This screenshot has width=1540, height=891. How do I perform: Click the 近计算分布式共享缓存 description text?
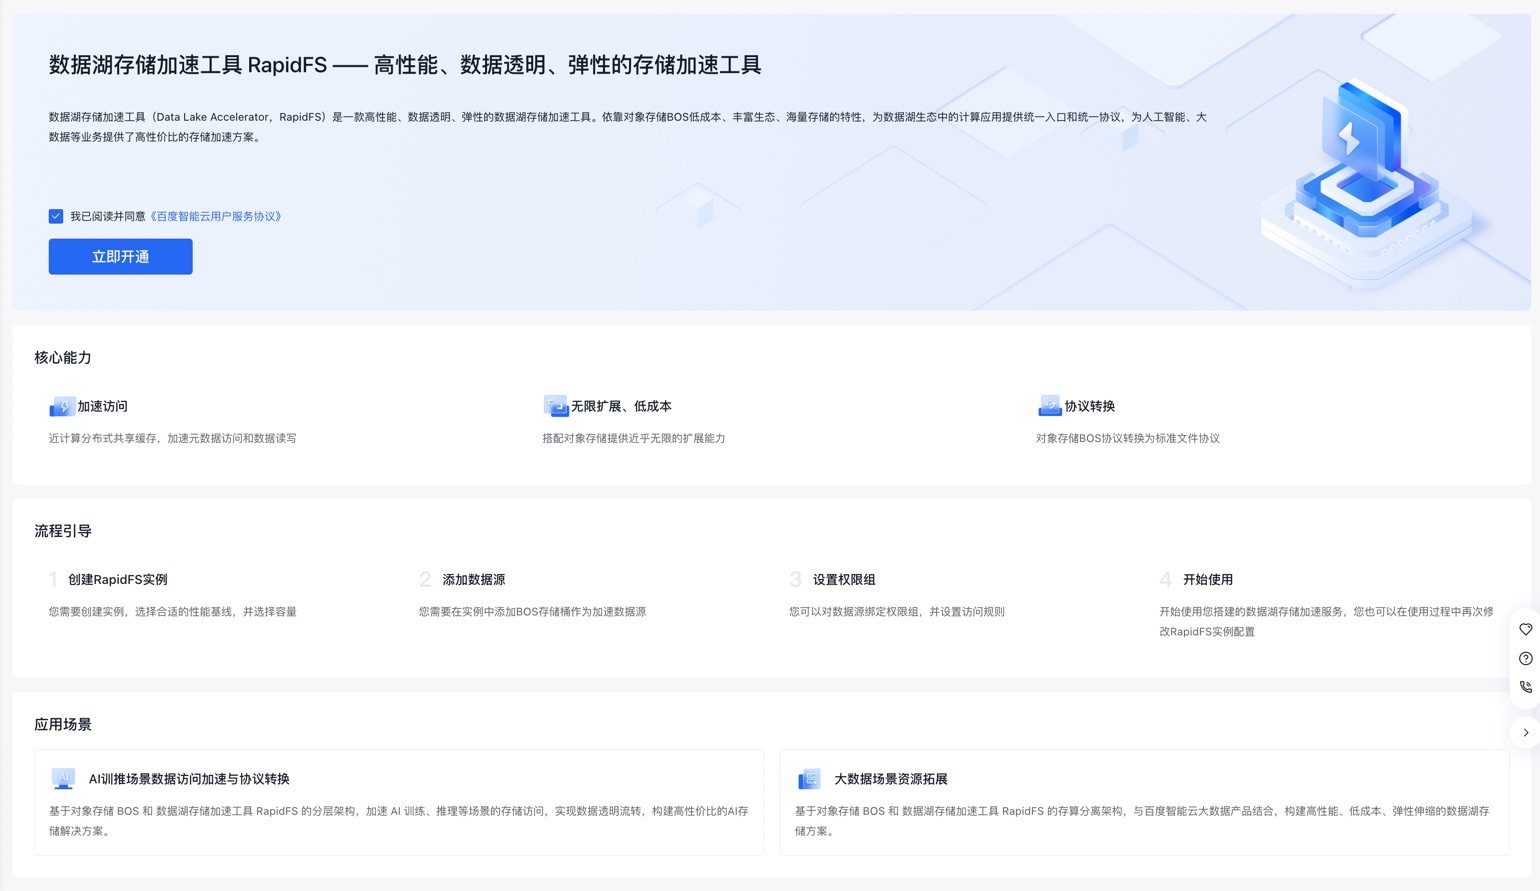[173, 438]
